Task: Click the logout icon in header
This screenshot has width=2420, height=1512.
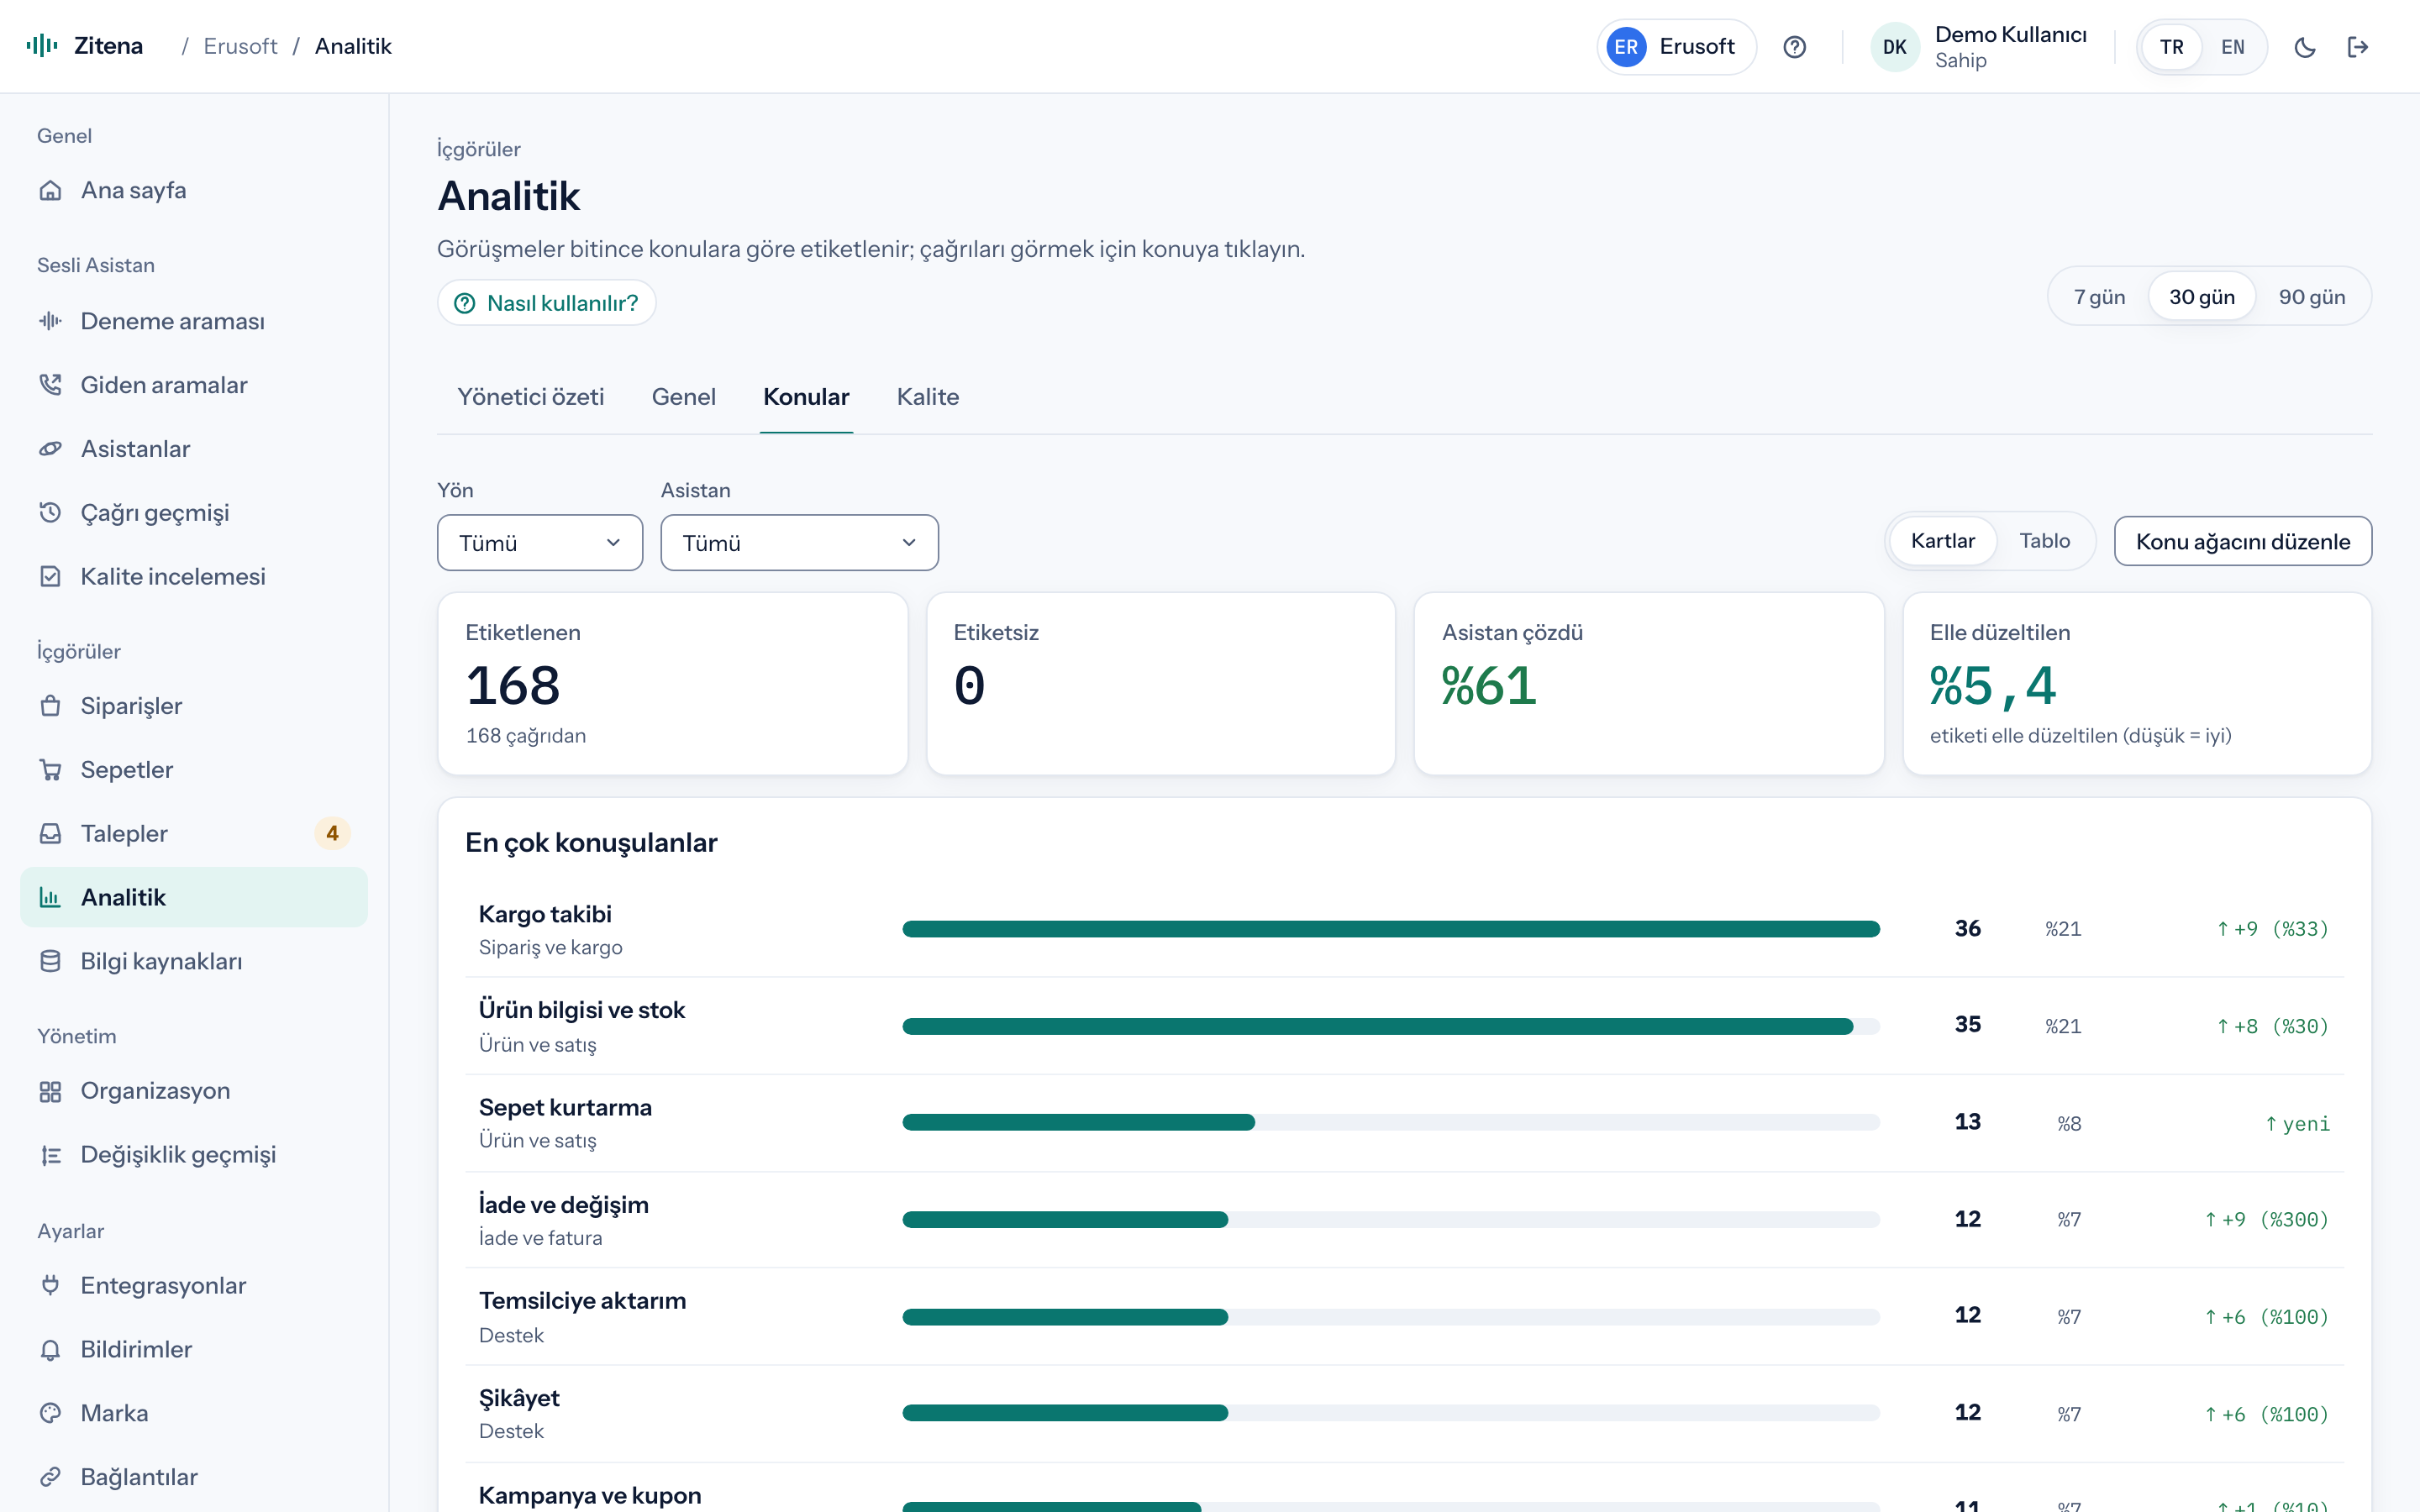Action: (x=2357, y=47)
